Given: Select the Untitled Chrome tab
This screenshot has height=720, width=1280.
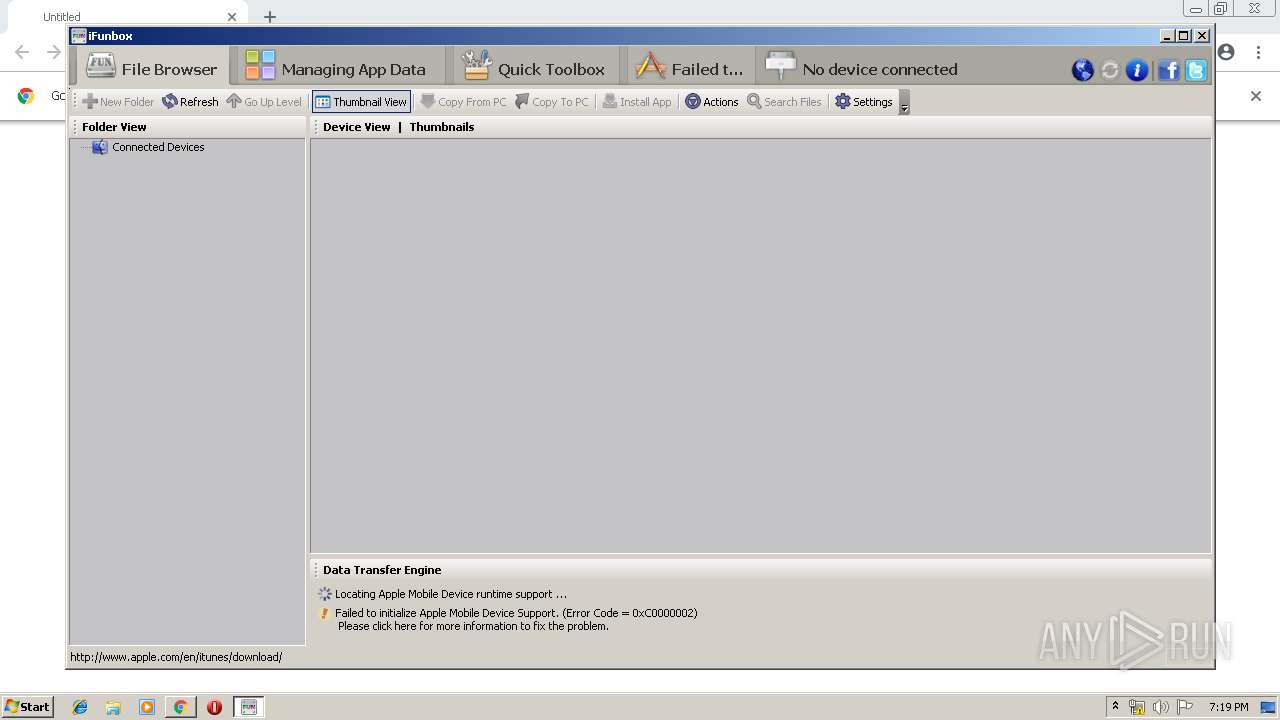Looking at the screenshot, I should pos(130,17).
